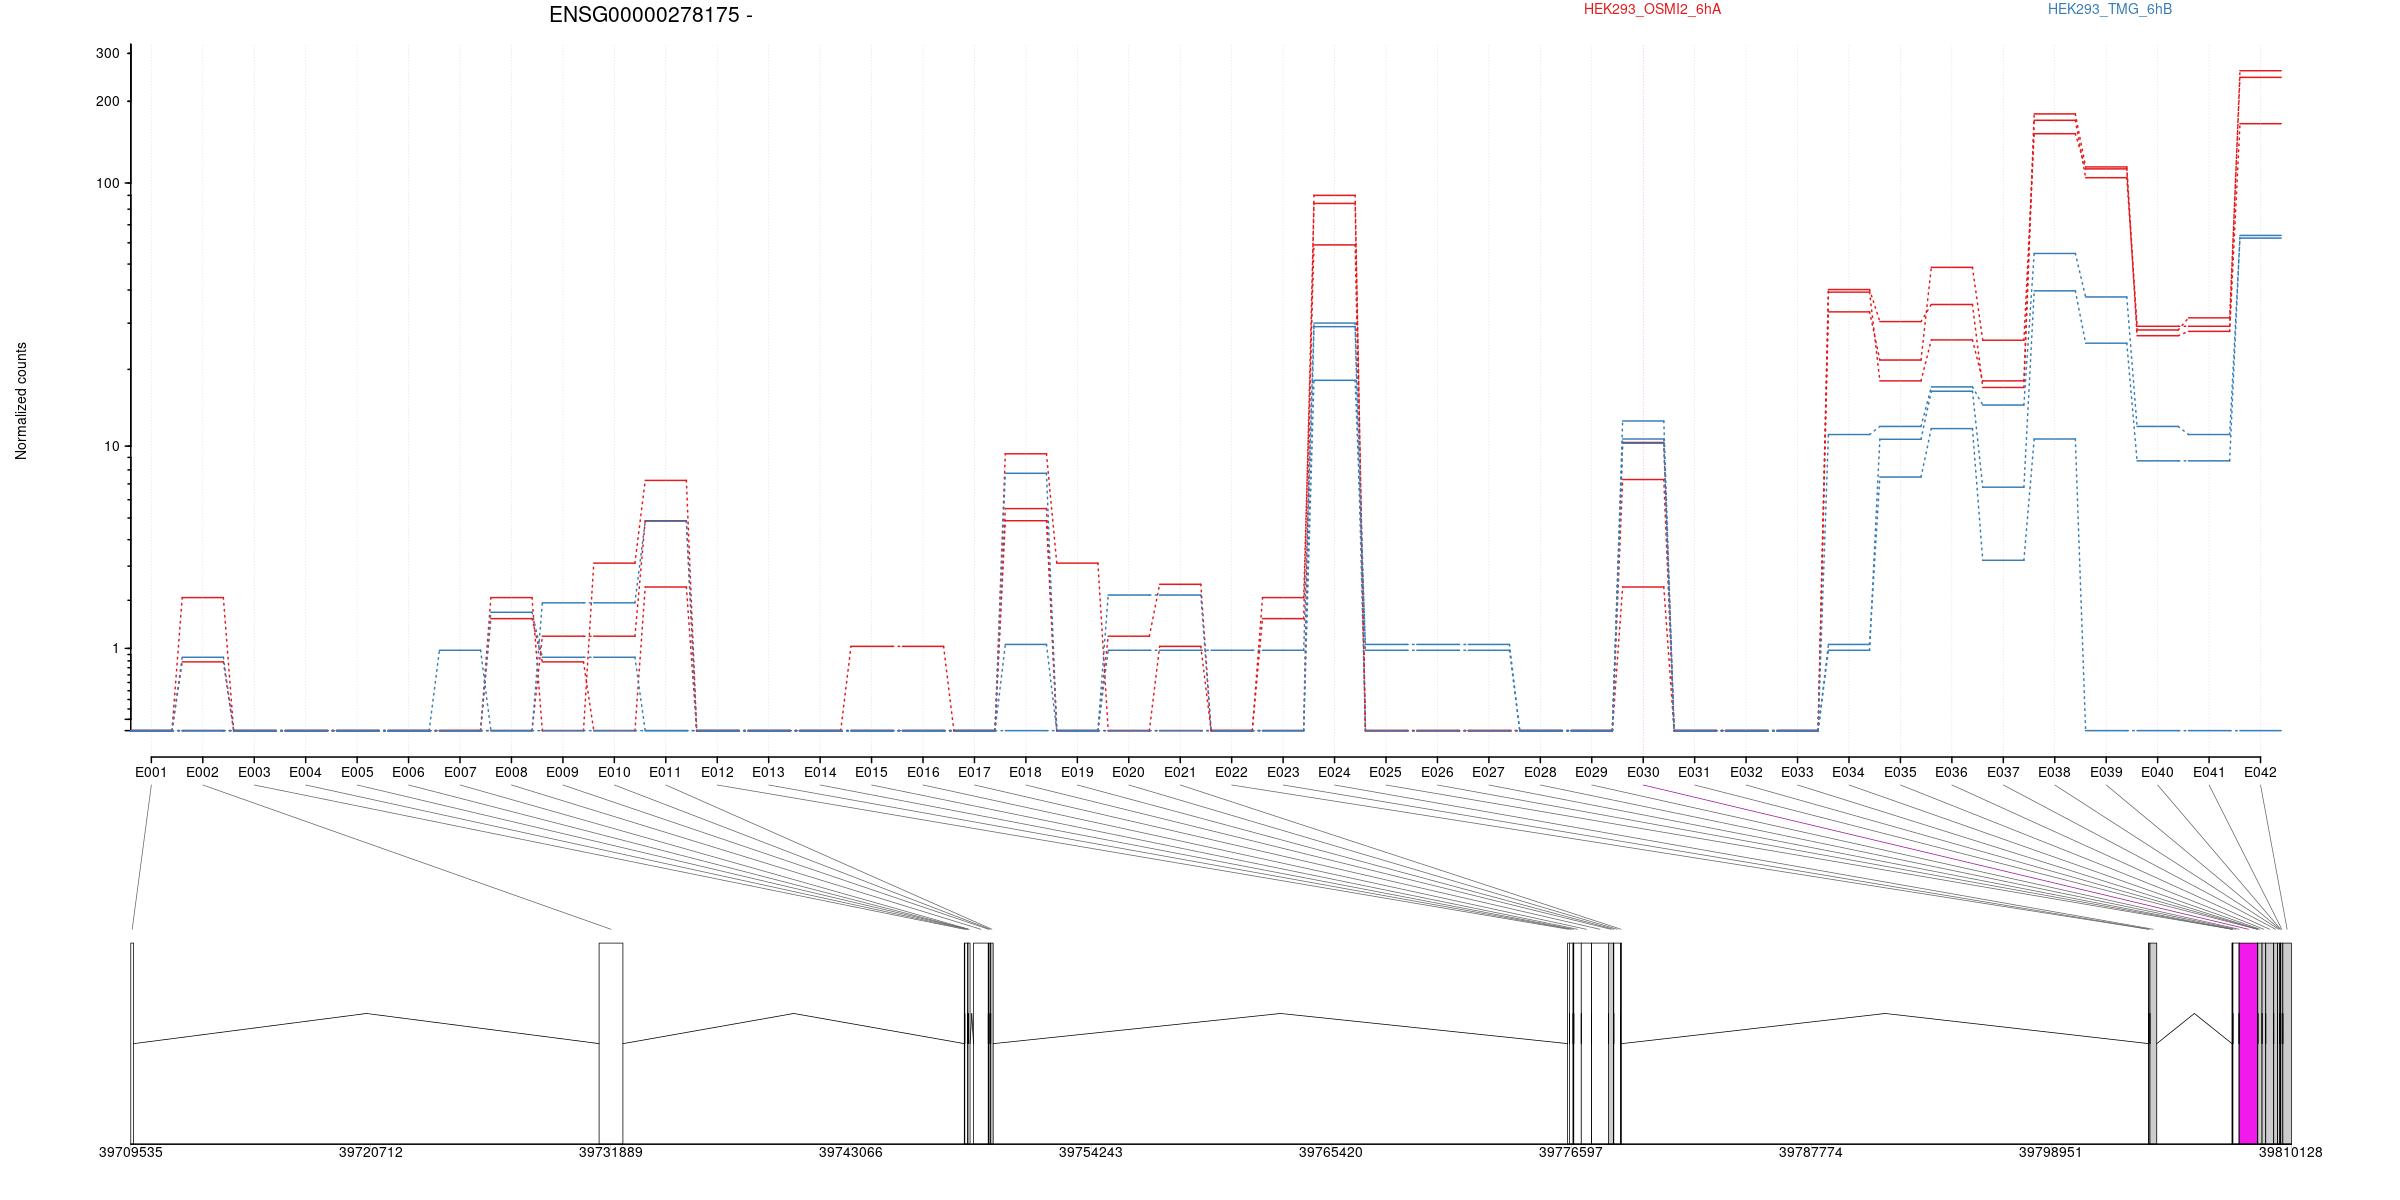The image size is (2400, 1200).
Task: Click exon label E011
Action: (x=665, y=772)
